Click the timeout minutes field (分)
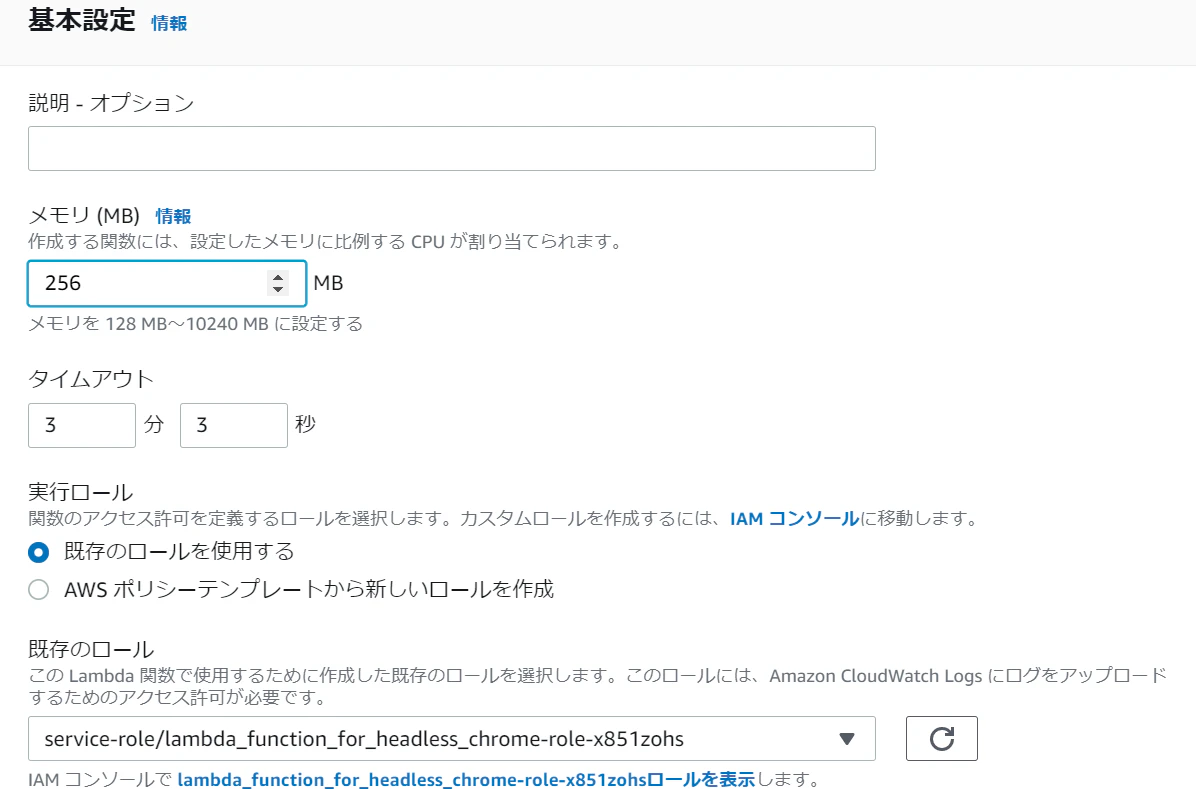The height and width of the screenshot is (789, 1196). 82,425
